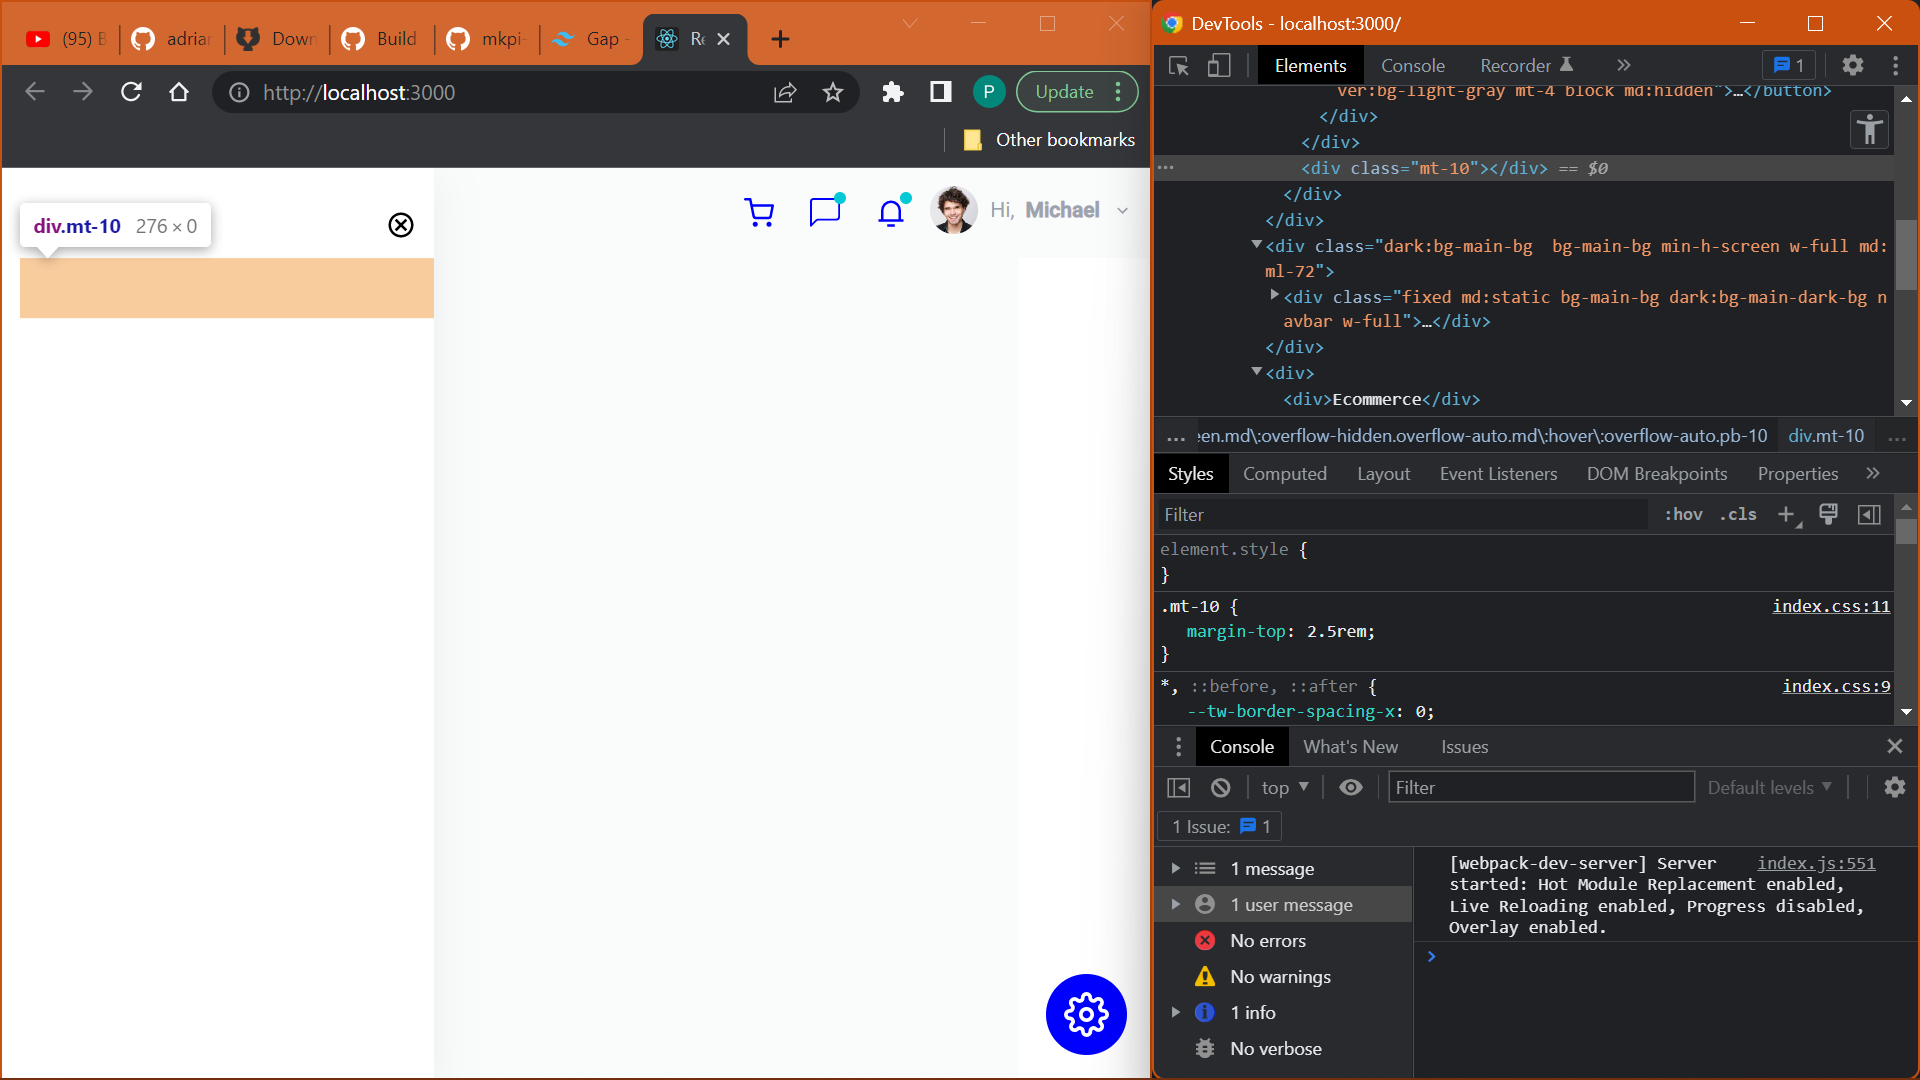Open the blue gear settings button in app
This screenshot has width=1920, height=1080.
pos(1086,1014)
